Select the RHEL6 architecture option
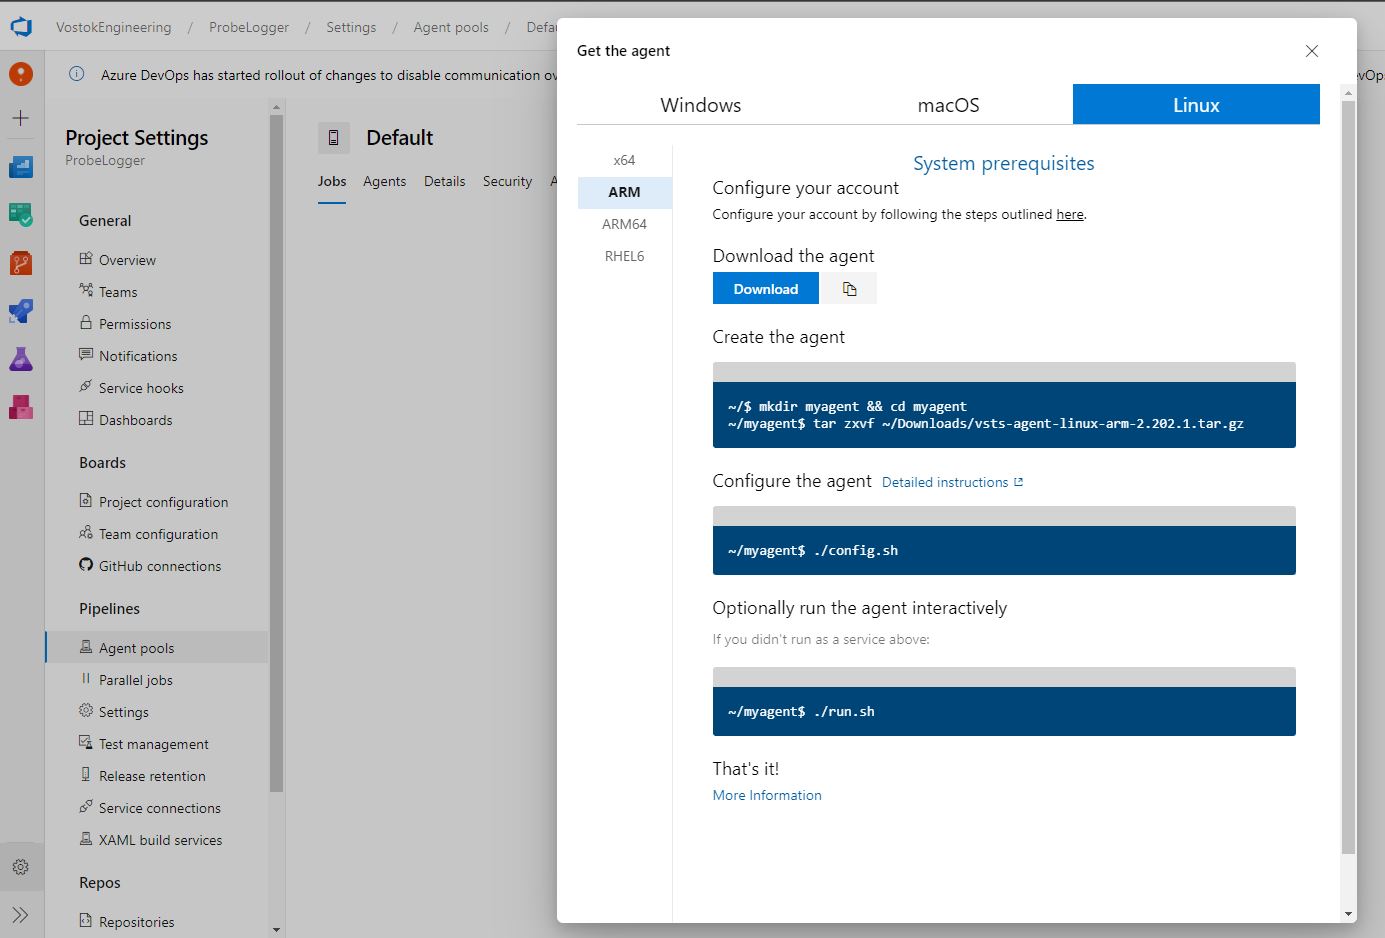This screenshot has width=1385, height=938. (625, 256)
